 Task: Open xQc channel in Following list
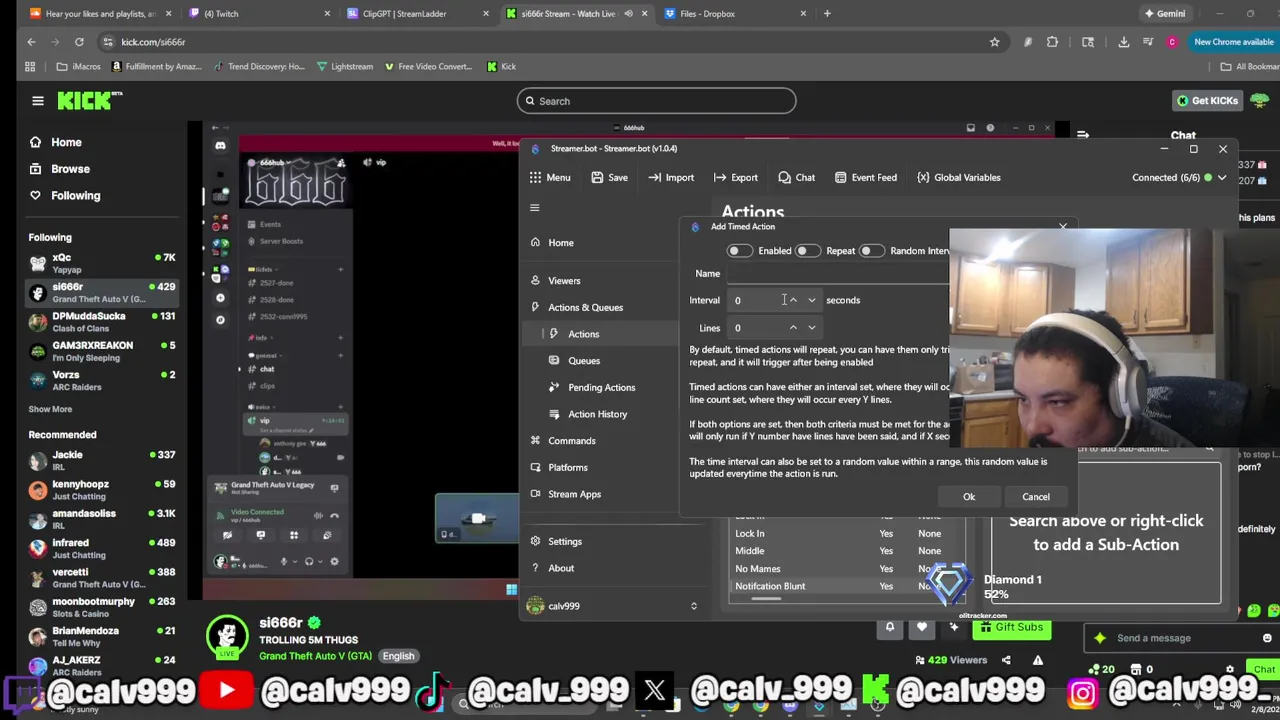[102, 264]
